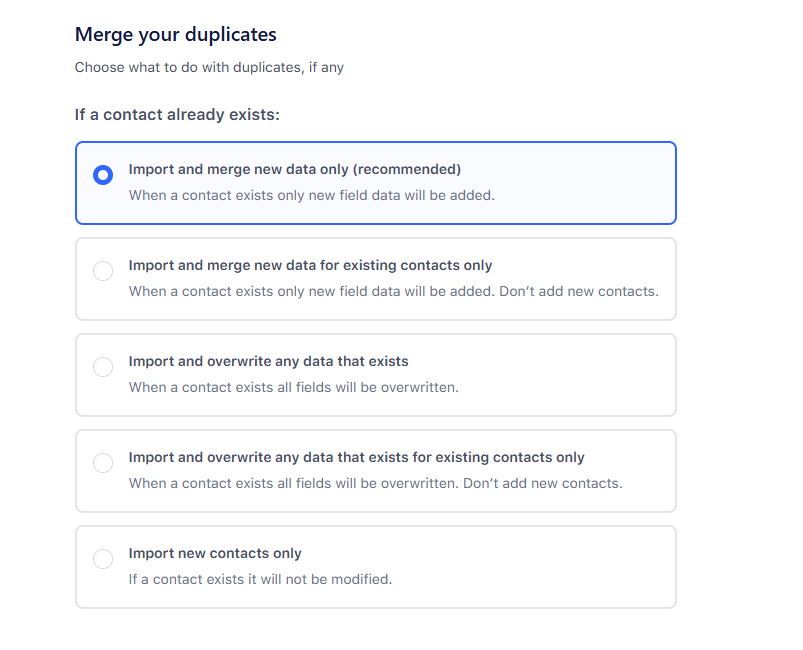Screen dimensions: 803x650
Task: Choose radio for merging existing contacts only
Action: click(x=102, y=271)
